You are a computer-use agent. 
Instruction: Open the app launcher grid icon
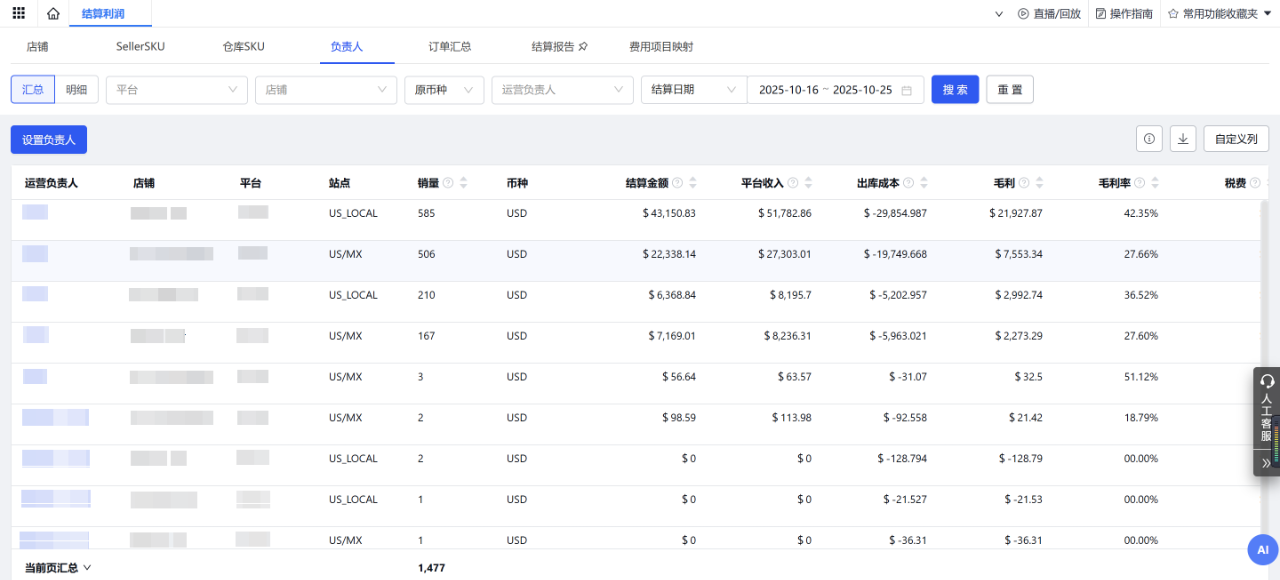click(17, 13)
